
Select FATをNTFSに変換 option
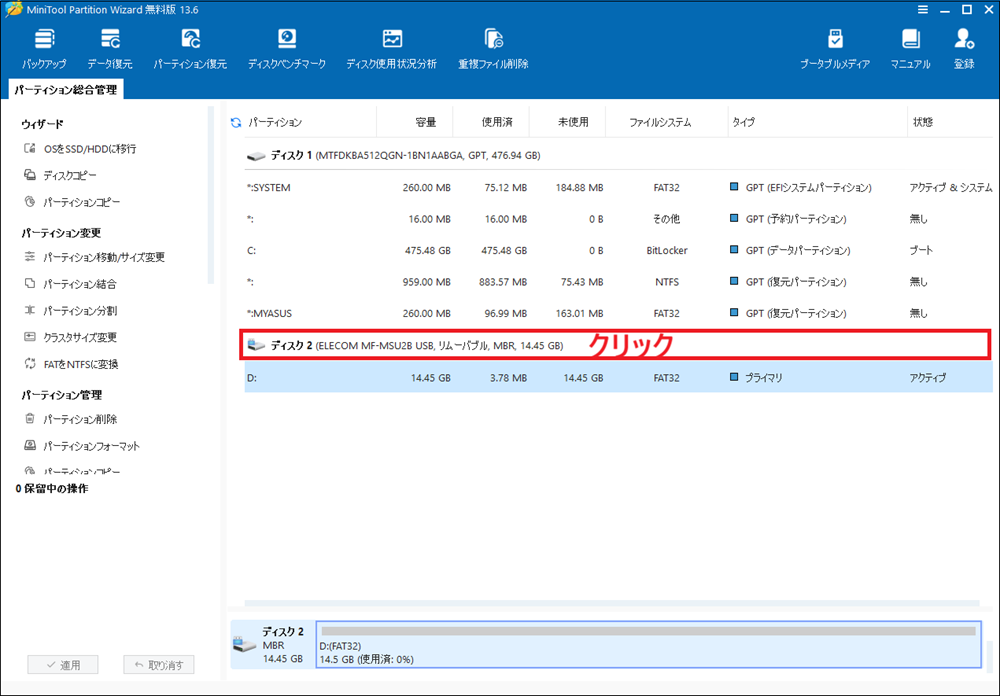[71, 364]
